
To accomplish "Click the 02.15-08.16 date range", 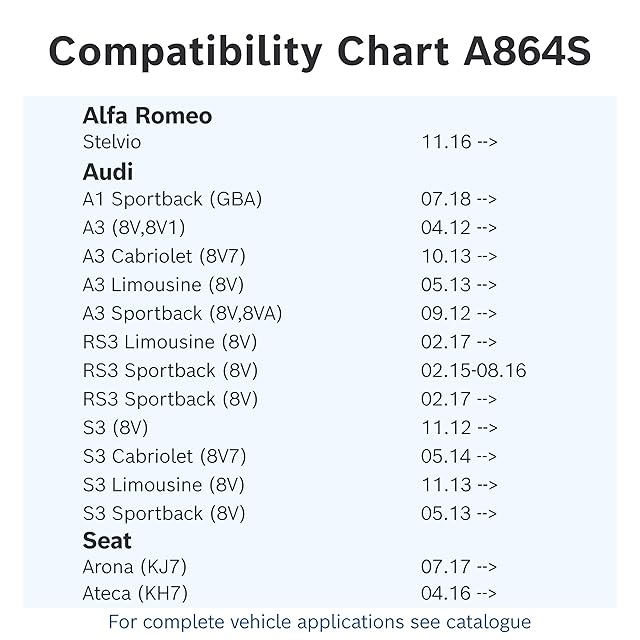I will click(473, 371).
